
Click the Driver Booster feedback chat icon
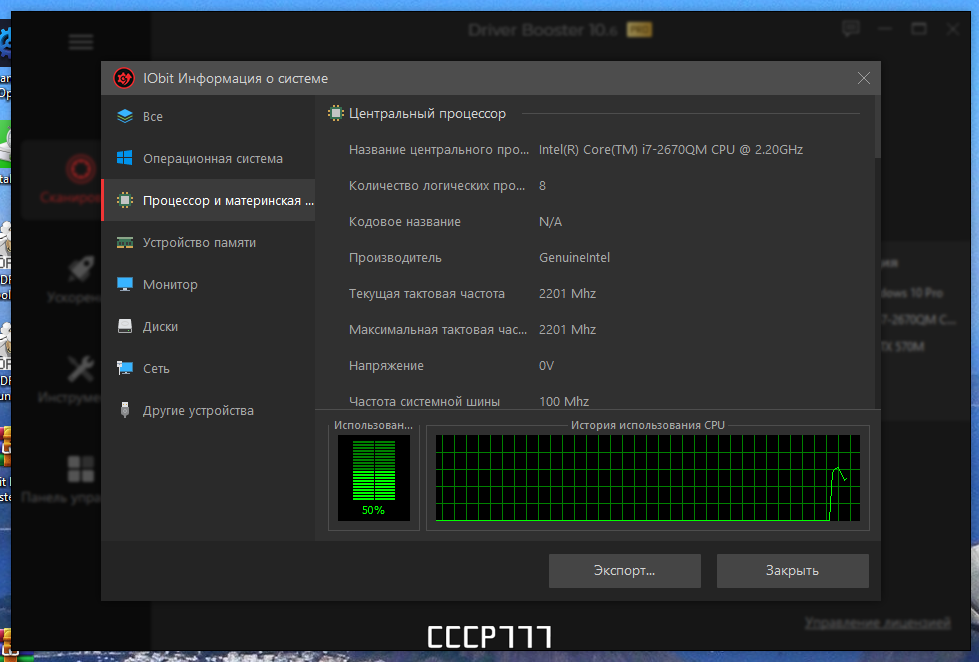pos(850,29)
